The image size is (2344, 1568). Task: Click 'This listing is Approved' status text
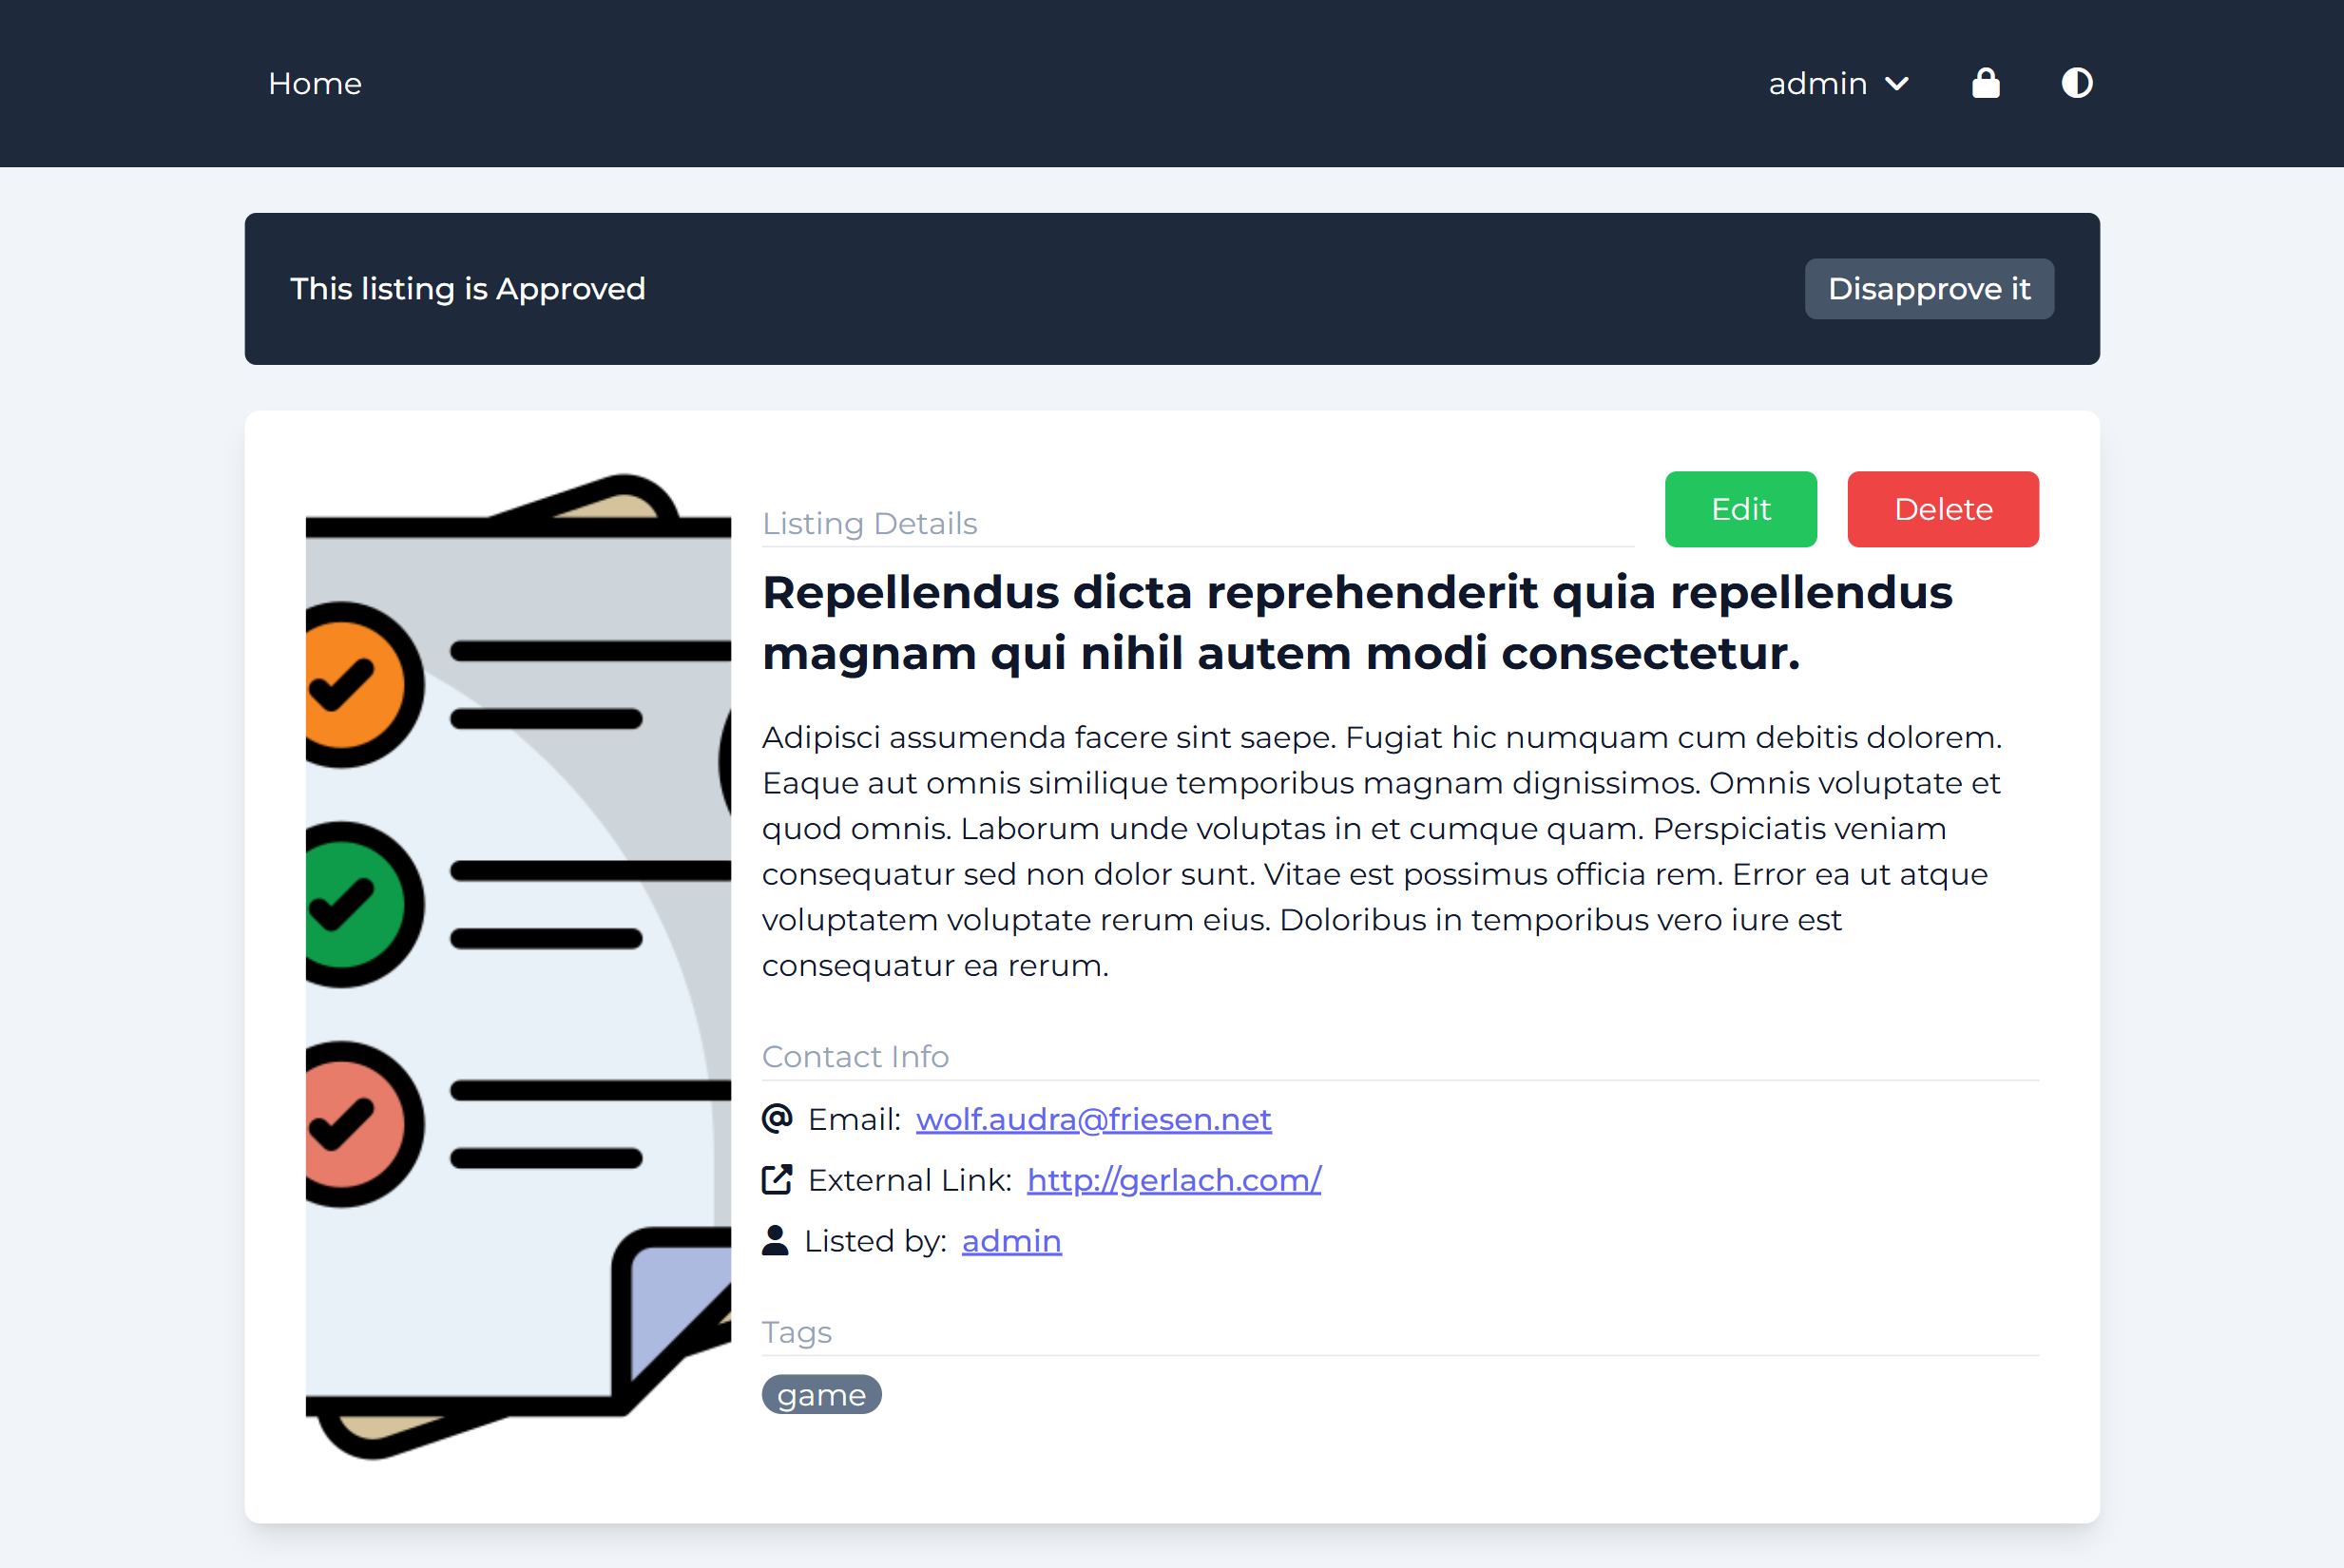[x=467, y=289]
